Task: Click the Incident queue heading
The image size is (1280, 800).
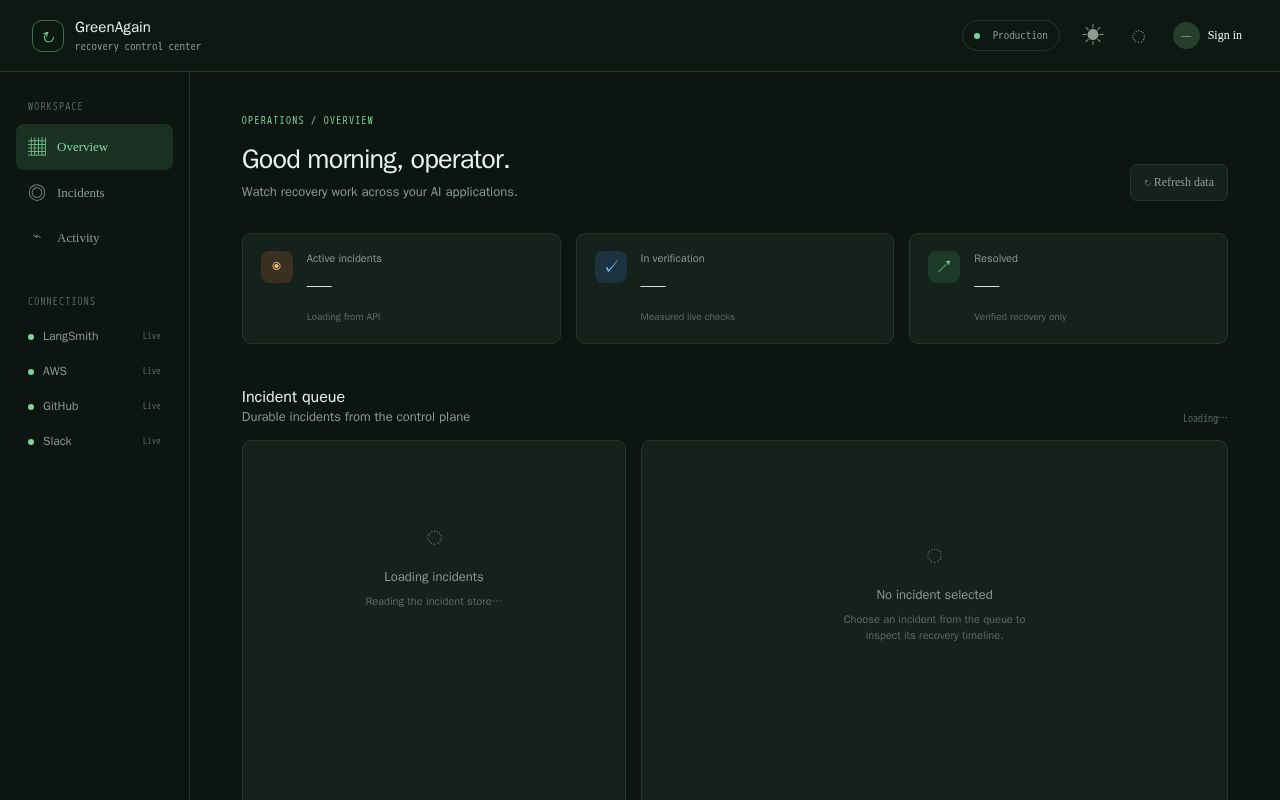Action: tap(293, 397)
